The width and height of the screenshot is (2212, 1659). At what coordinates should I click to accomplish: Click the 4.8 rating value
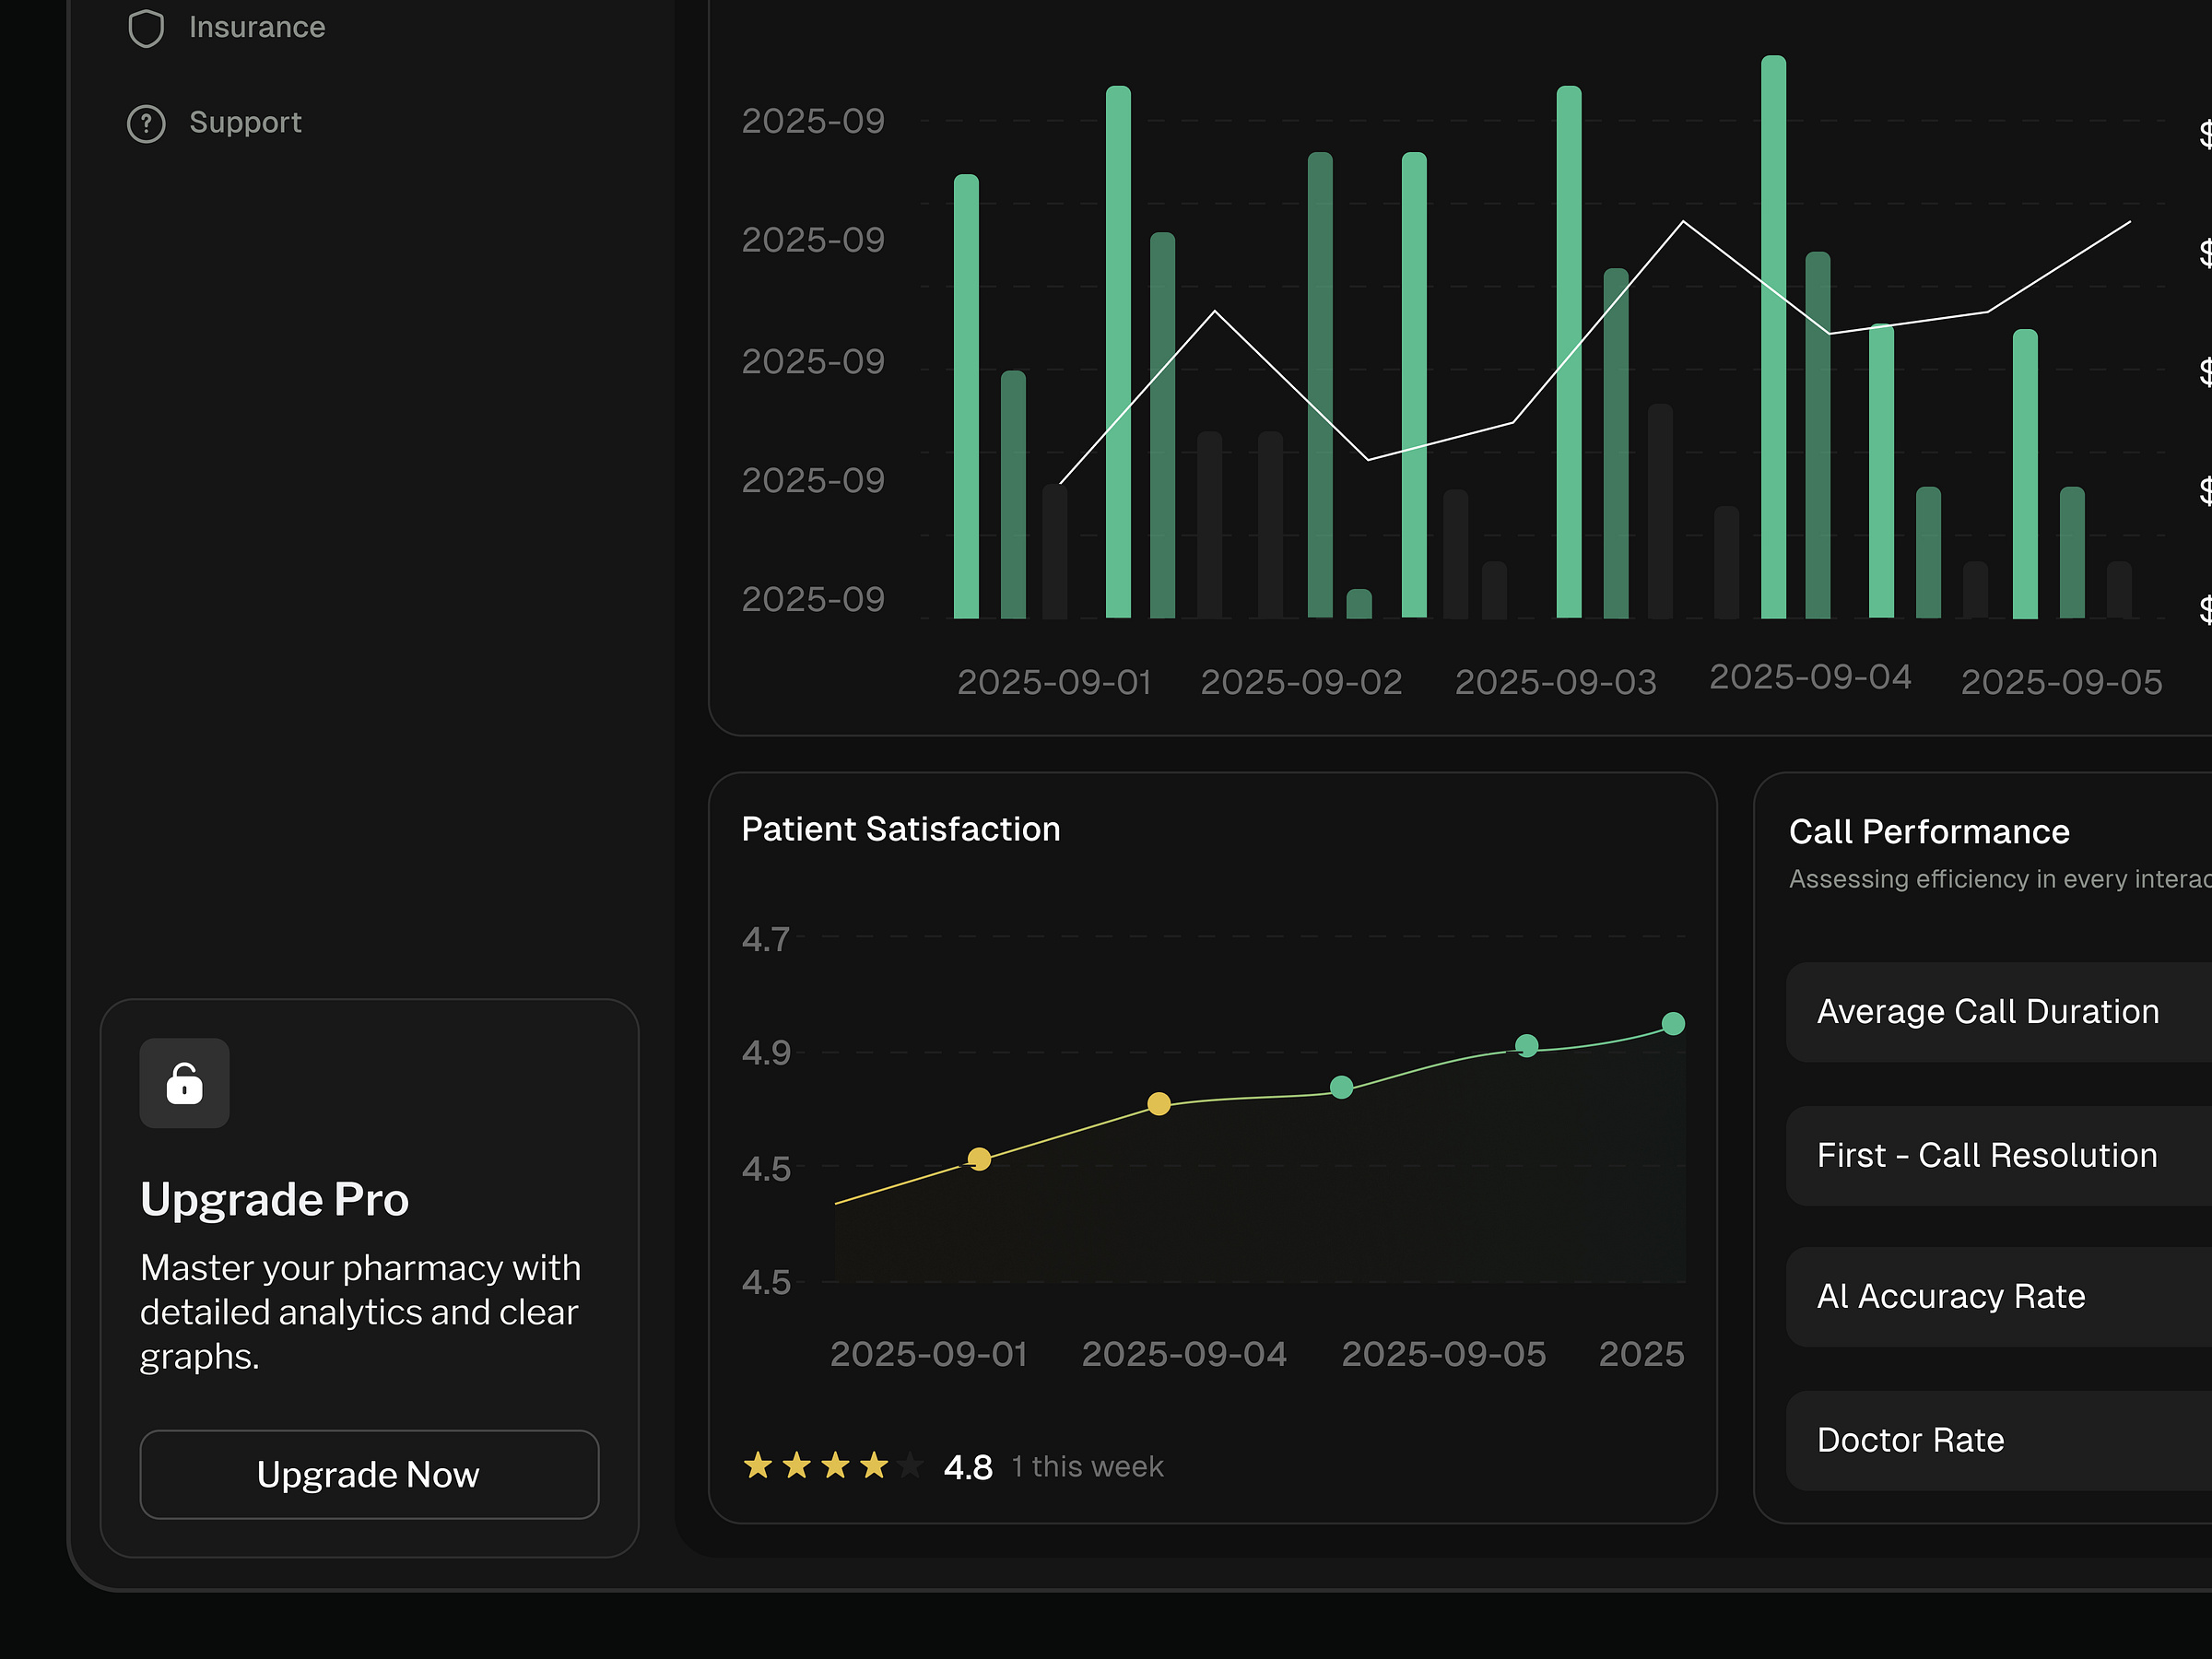tap(968, 1467)
